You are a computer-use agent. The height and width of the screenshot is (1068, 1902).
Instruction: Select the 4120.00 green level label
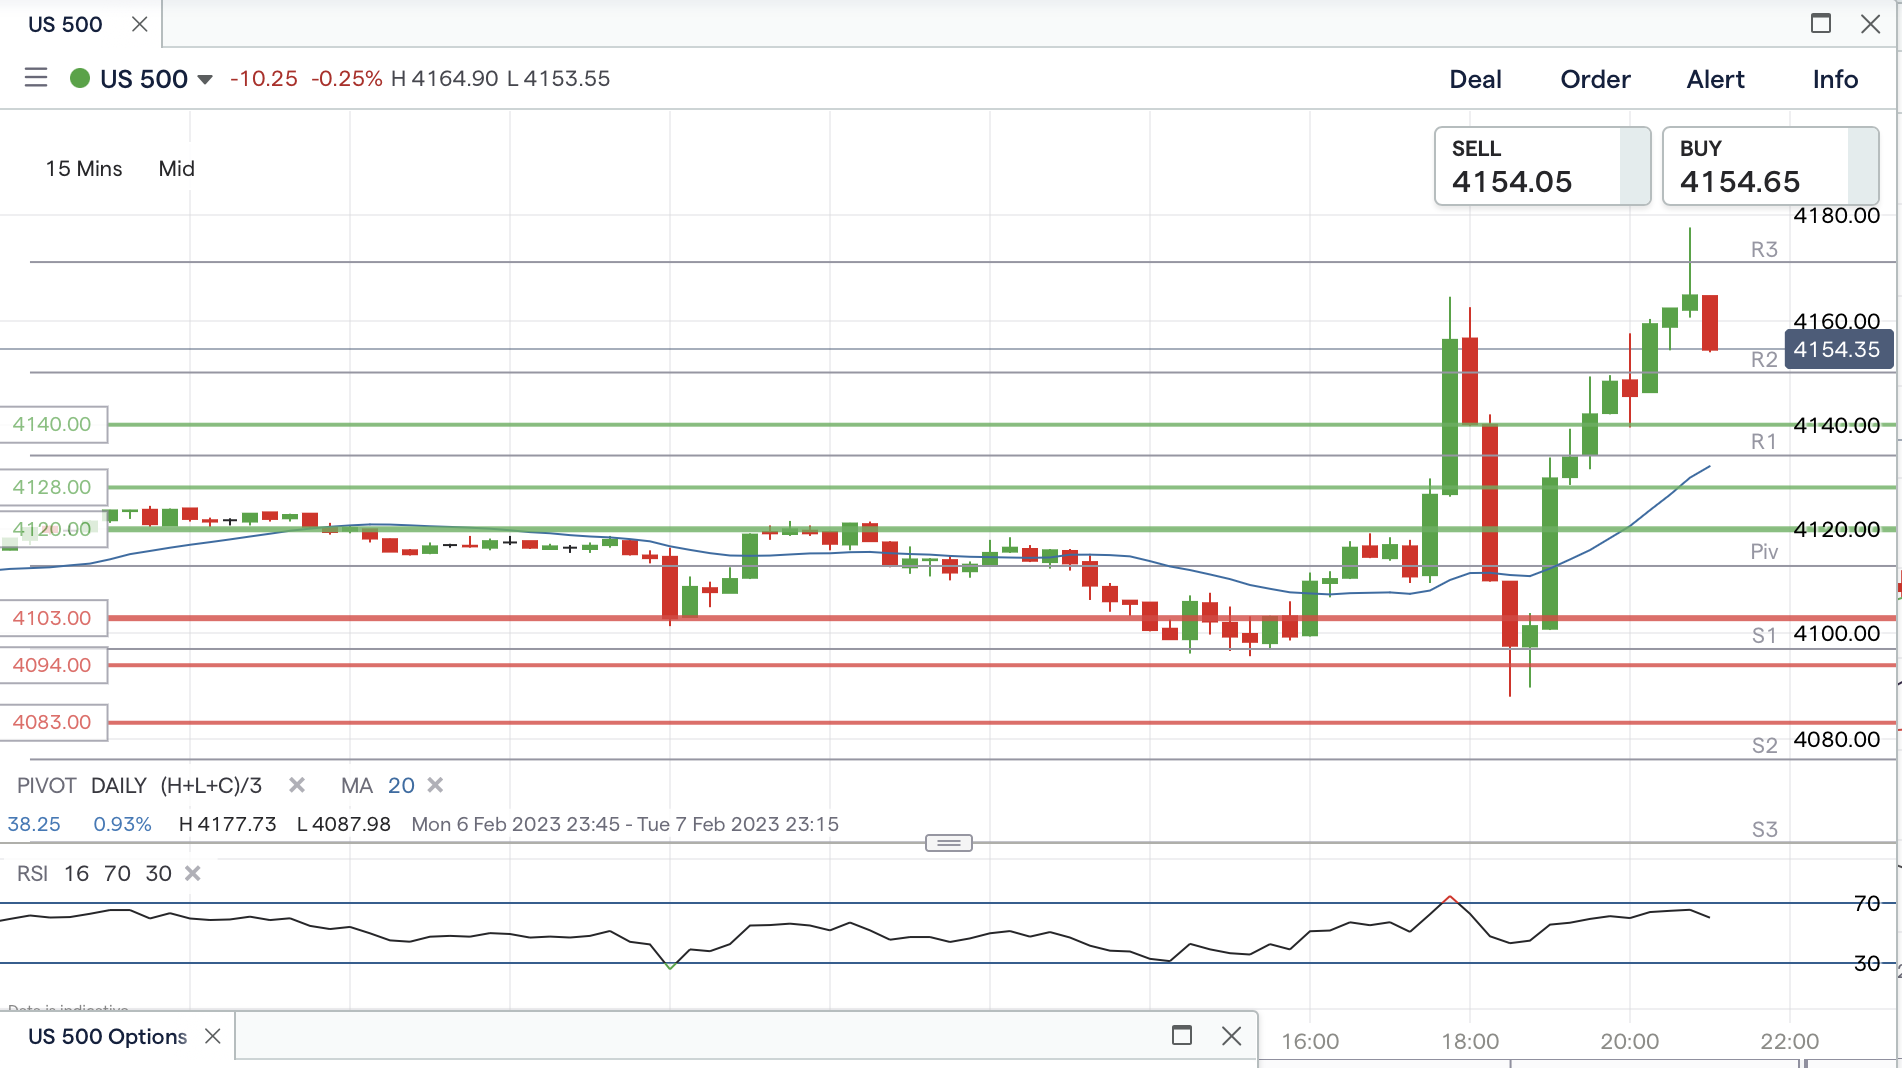coord(53,529)
